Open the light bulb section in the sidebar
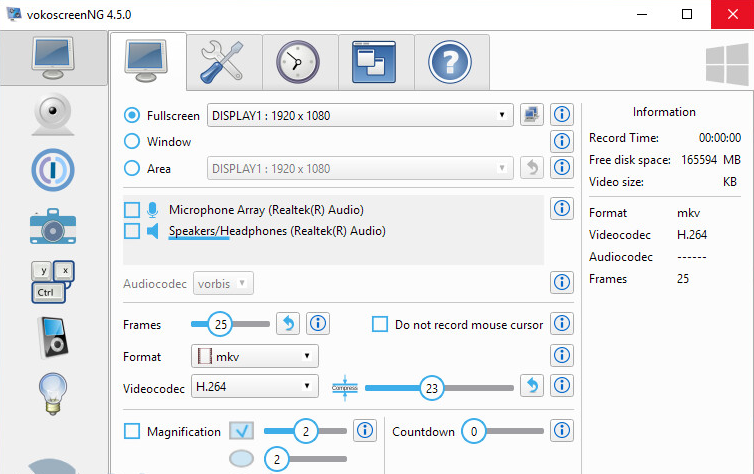The width and height of the screenshot is (754, 474). (53, 393)
